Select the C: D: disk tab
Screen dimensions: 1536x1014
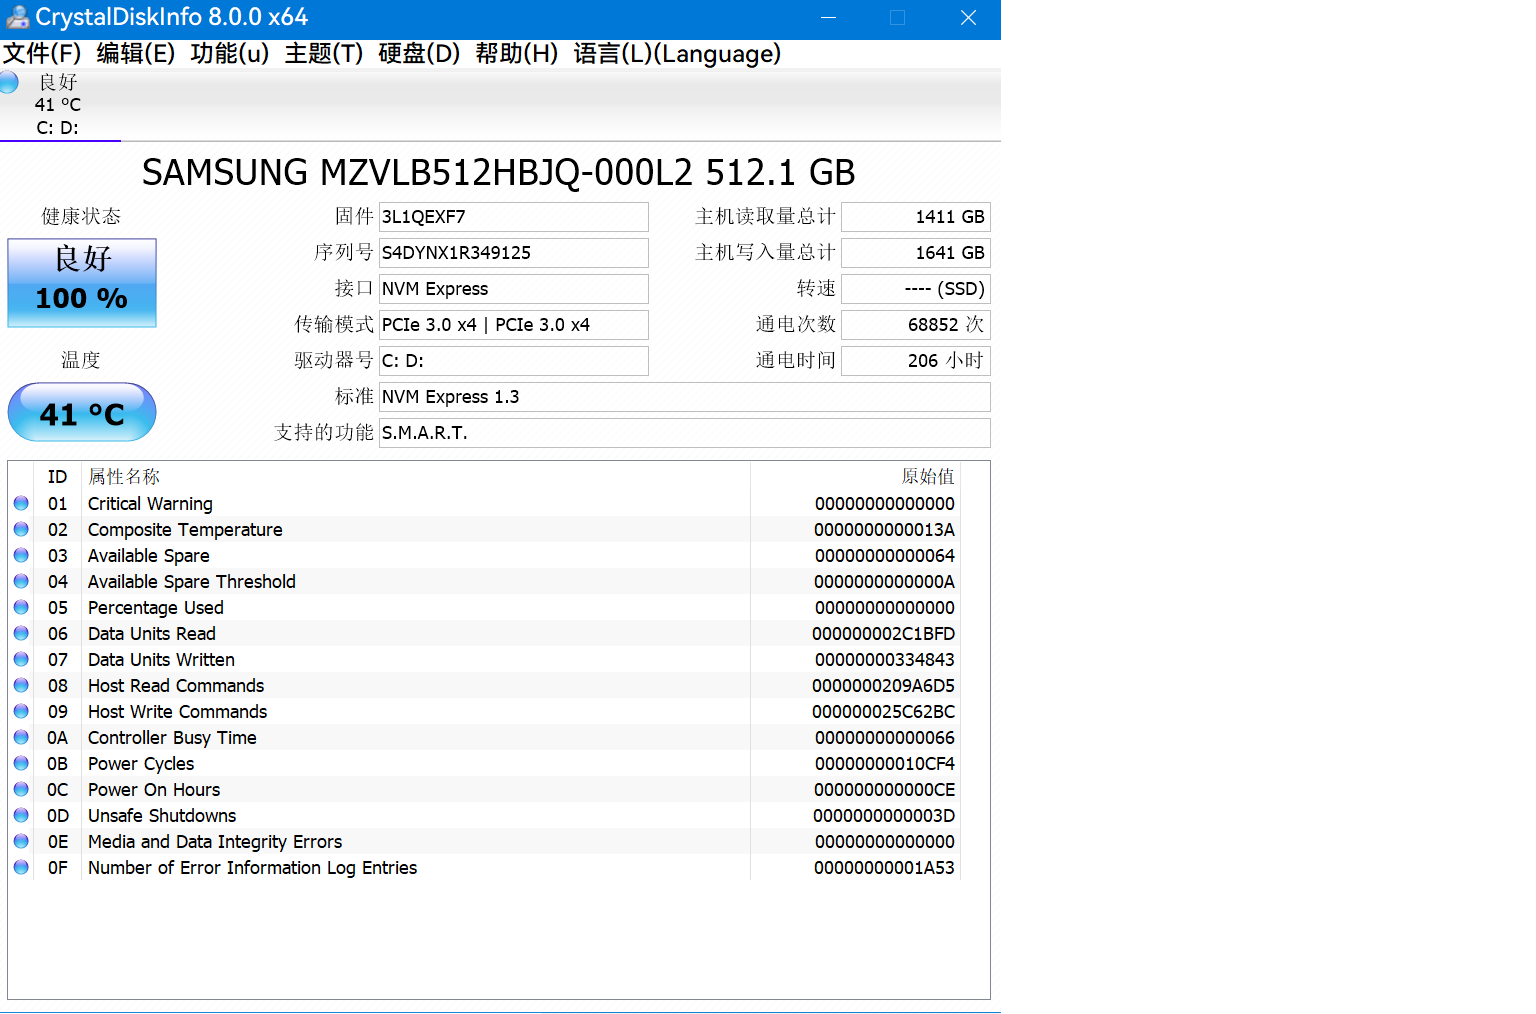(x=60, y=105)
